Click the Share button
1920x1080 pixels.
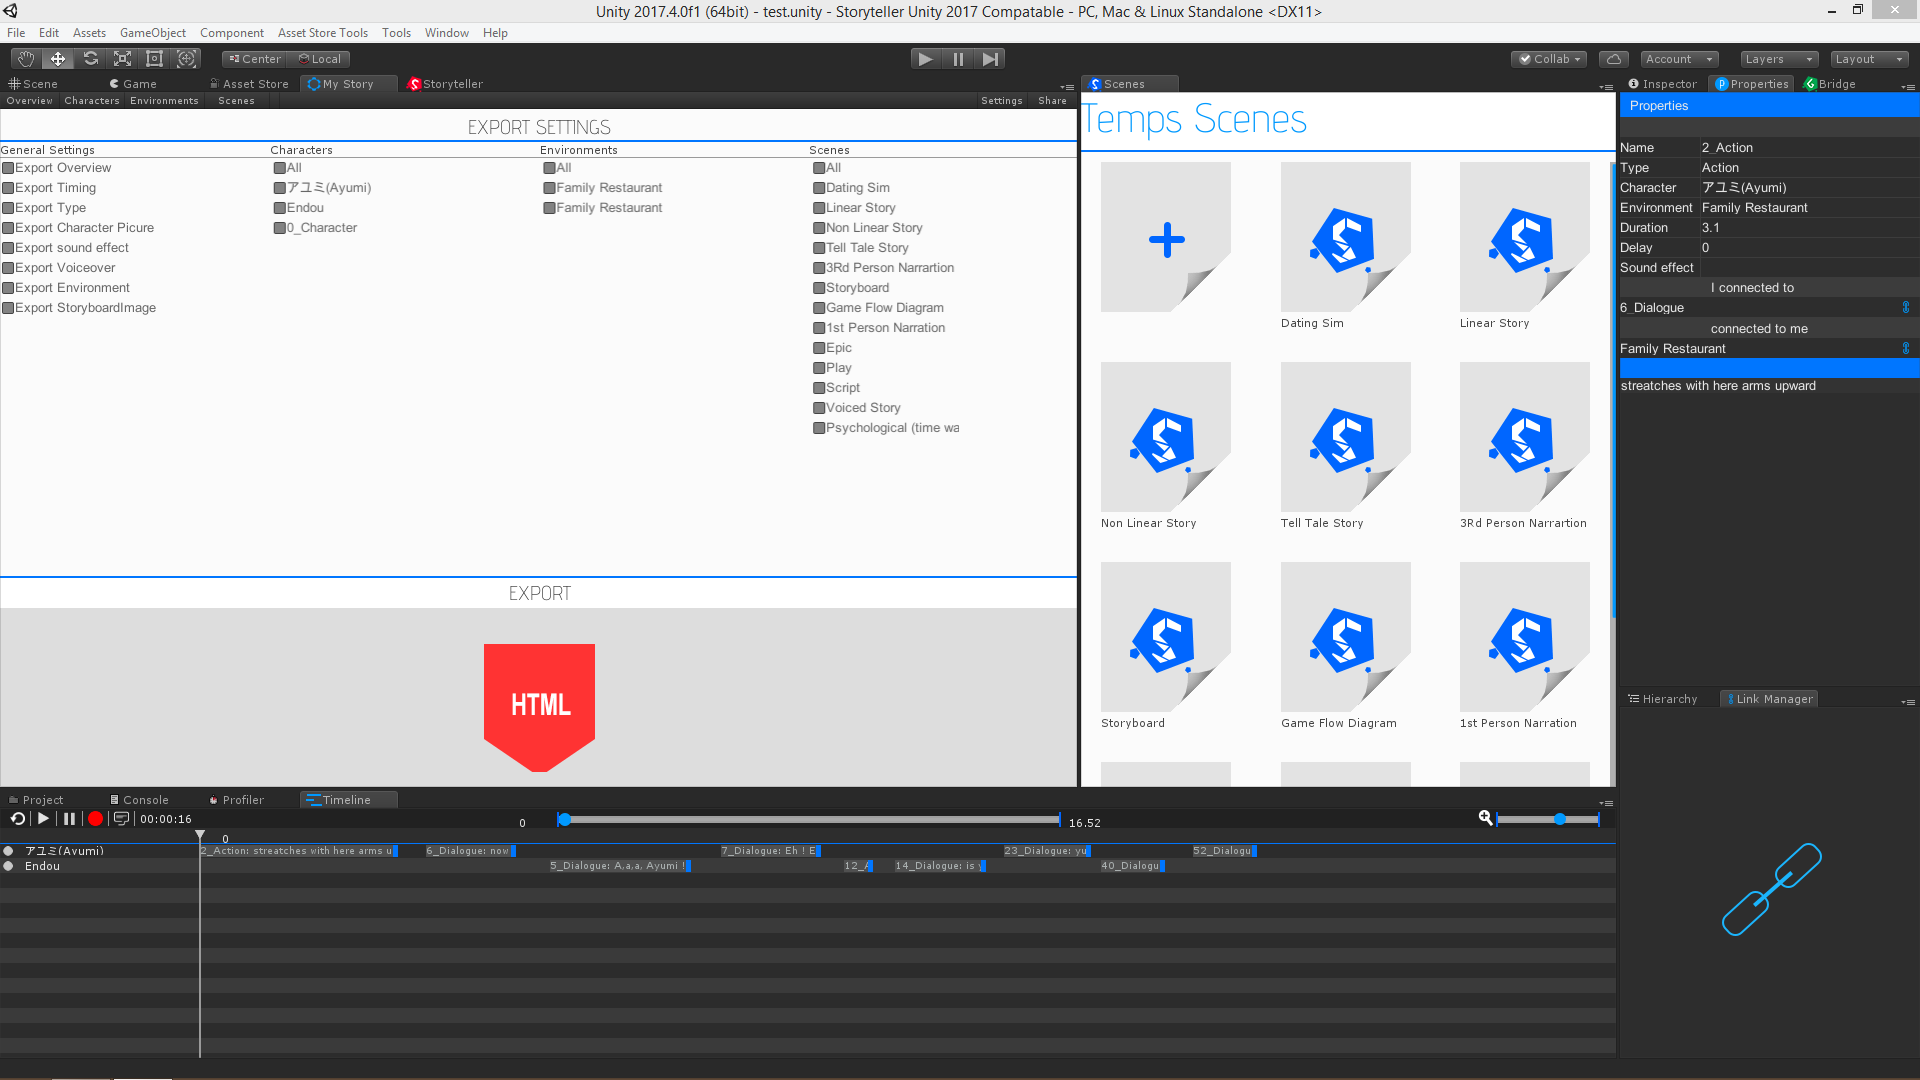tap(1052, 101)
